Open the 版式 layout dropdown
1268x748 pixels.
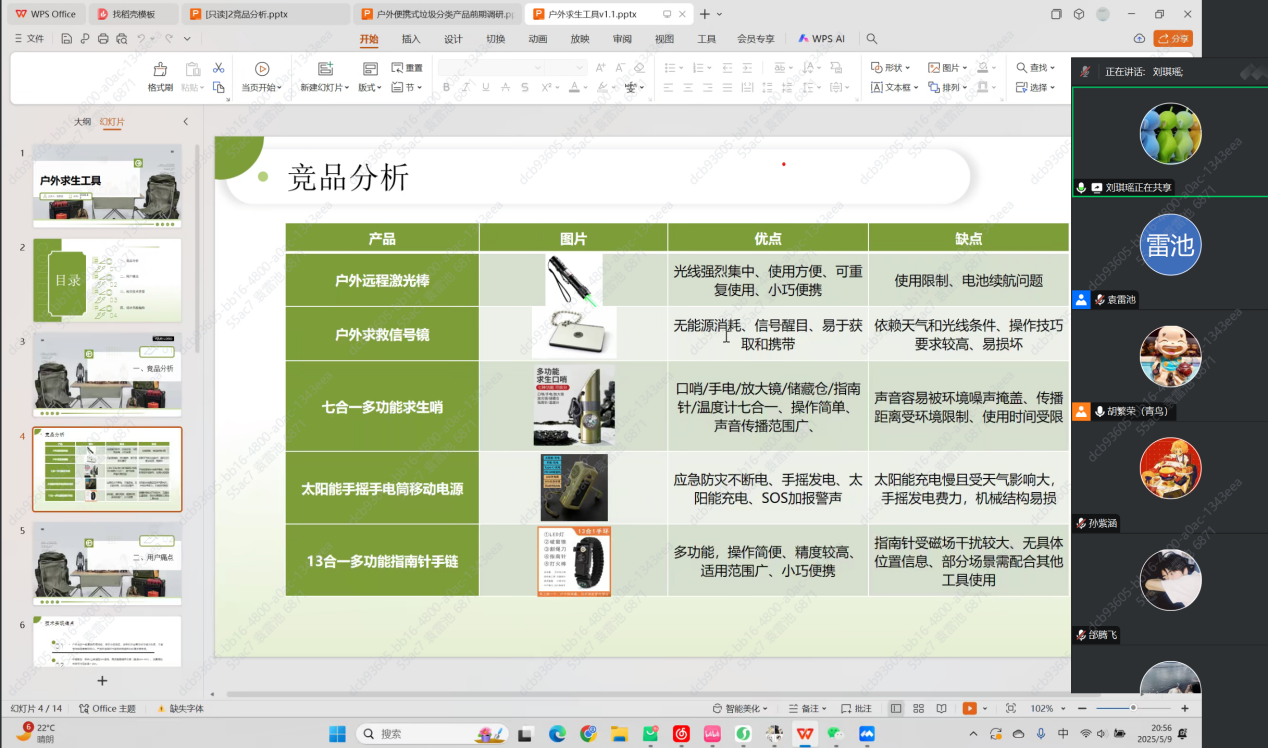370,88
